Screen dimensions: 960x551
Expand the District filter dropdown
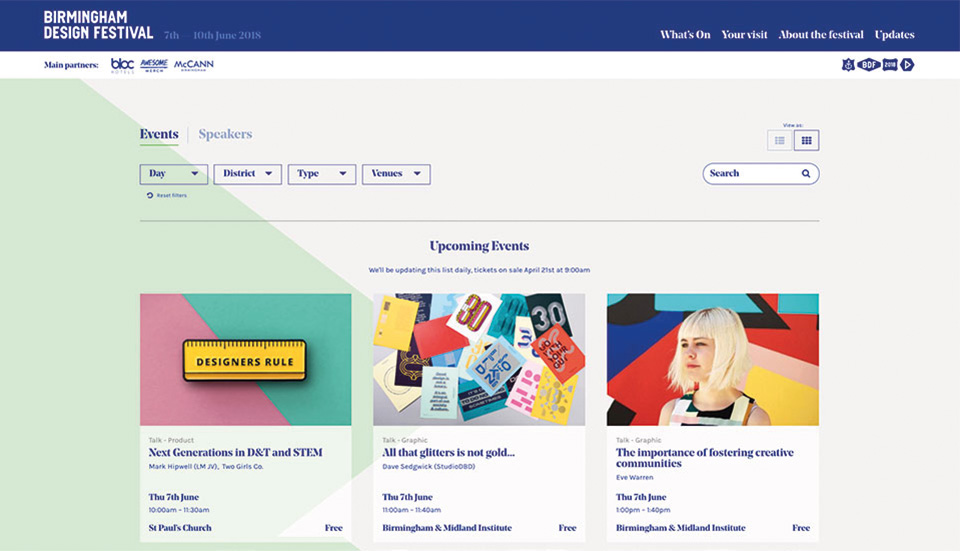(248, 174)
